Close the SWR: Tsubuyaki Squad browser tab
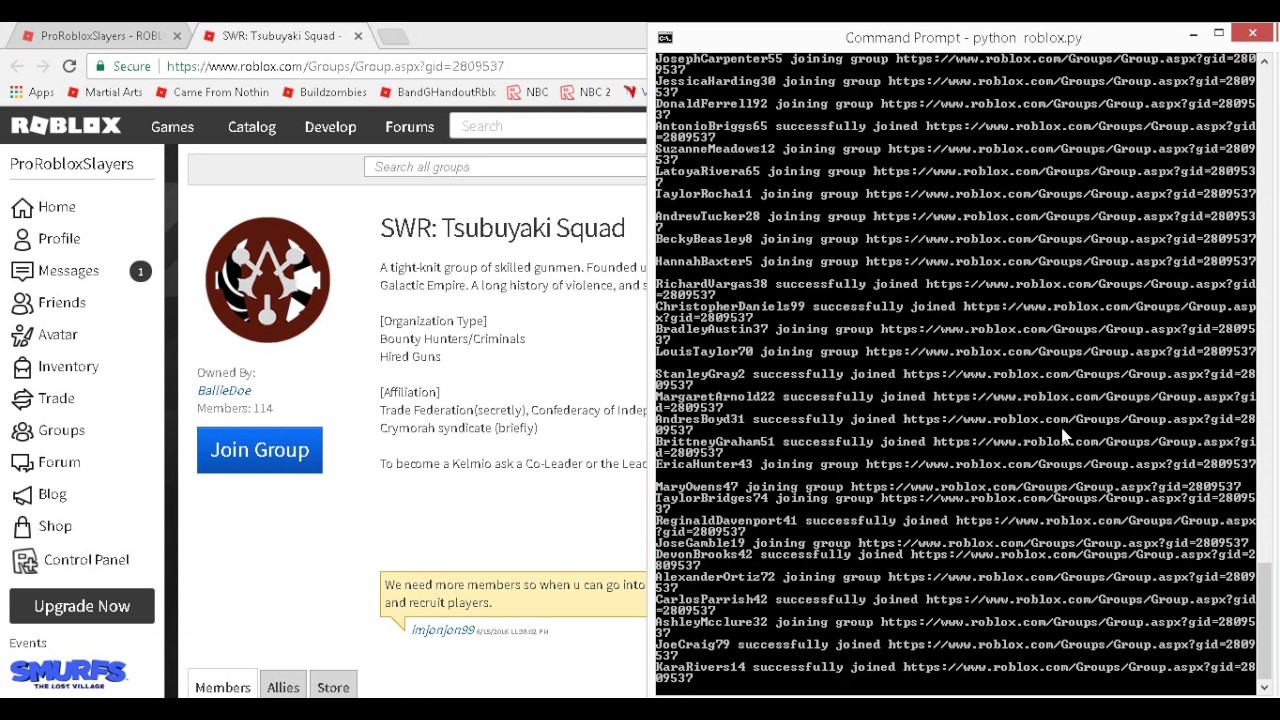Screen dimensions: 1280x720 [358, 36]
